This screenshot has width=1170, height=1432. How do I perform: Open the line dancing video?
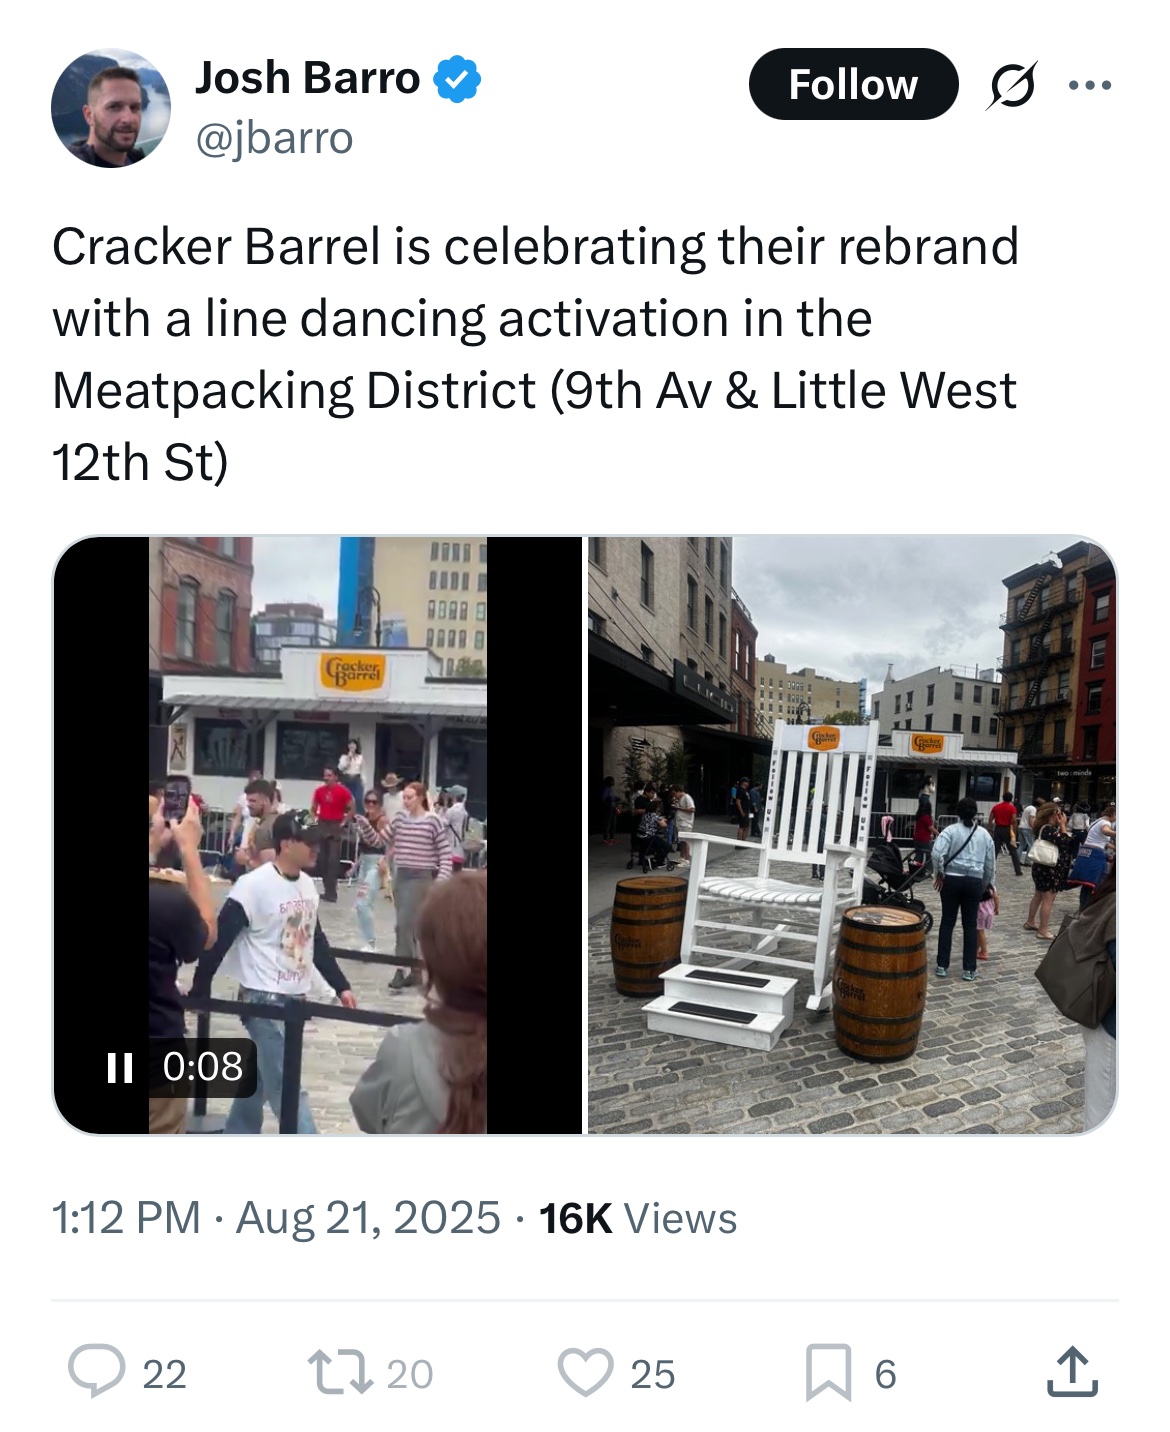pyautogui.click(x=317, y=835)
